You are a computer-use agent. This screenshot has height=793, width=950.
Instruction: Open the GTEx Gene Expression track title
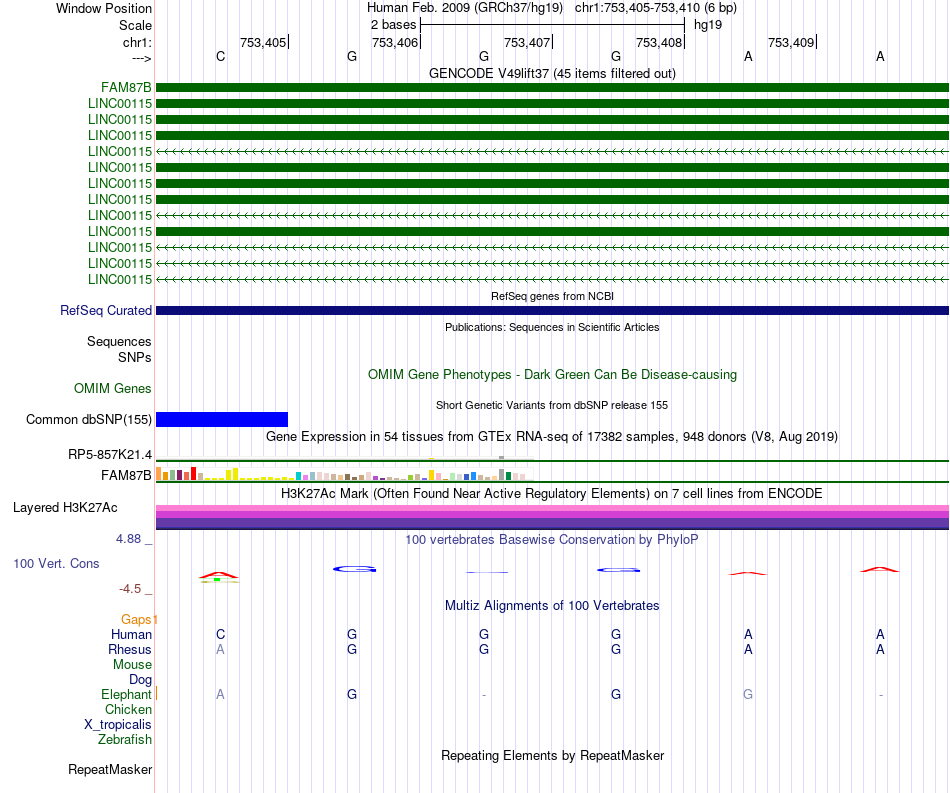point(552,436)
